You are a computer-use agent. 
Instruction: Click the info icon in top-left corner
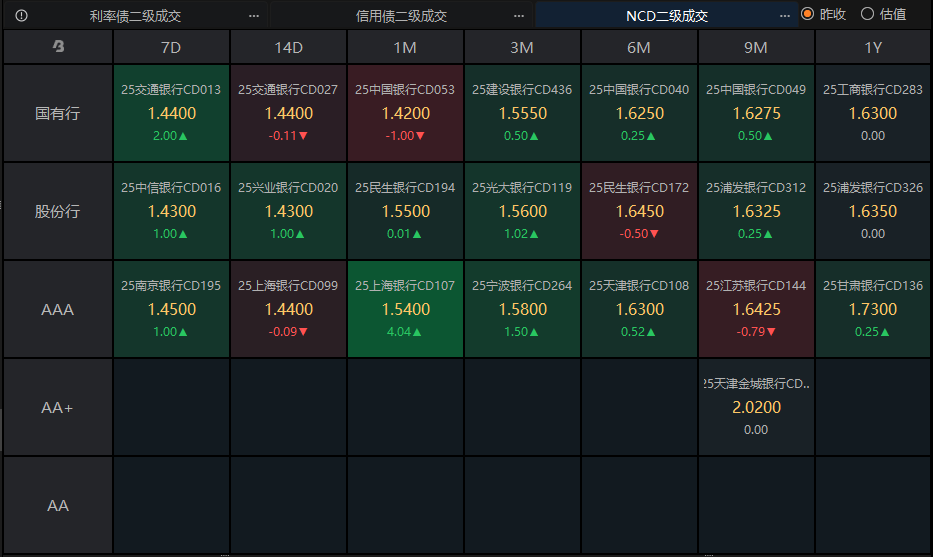21,15
